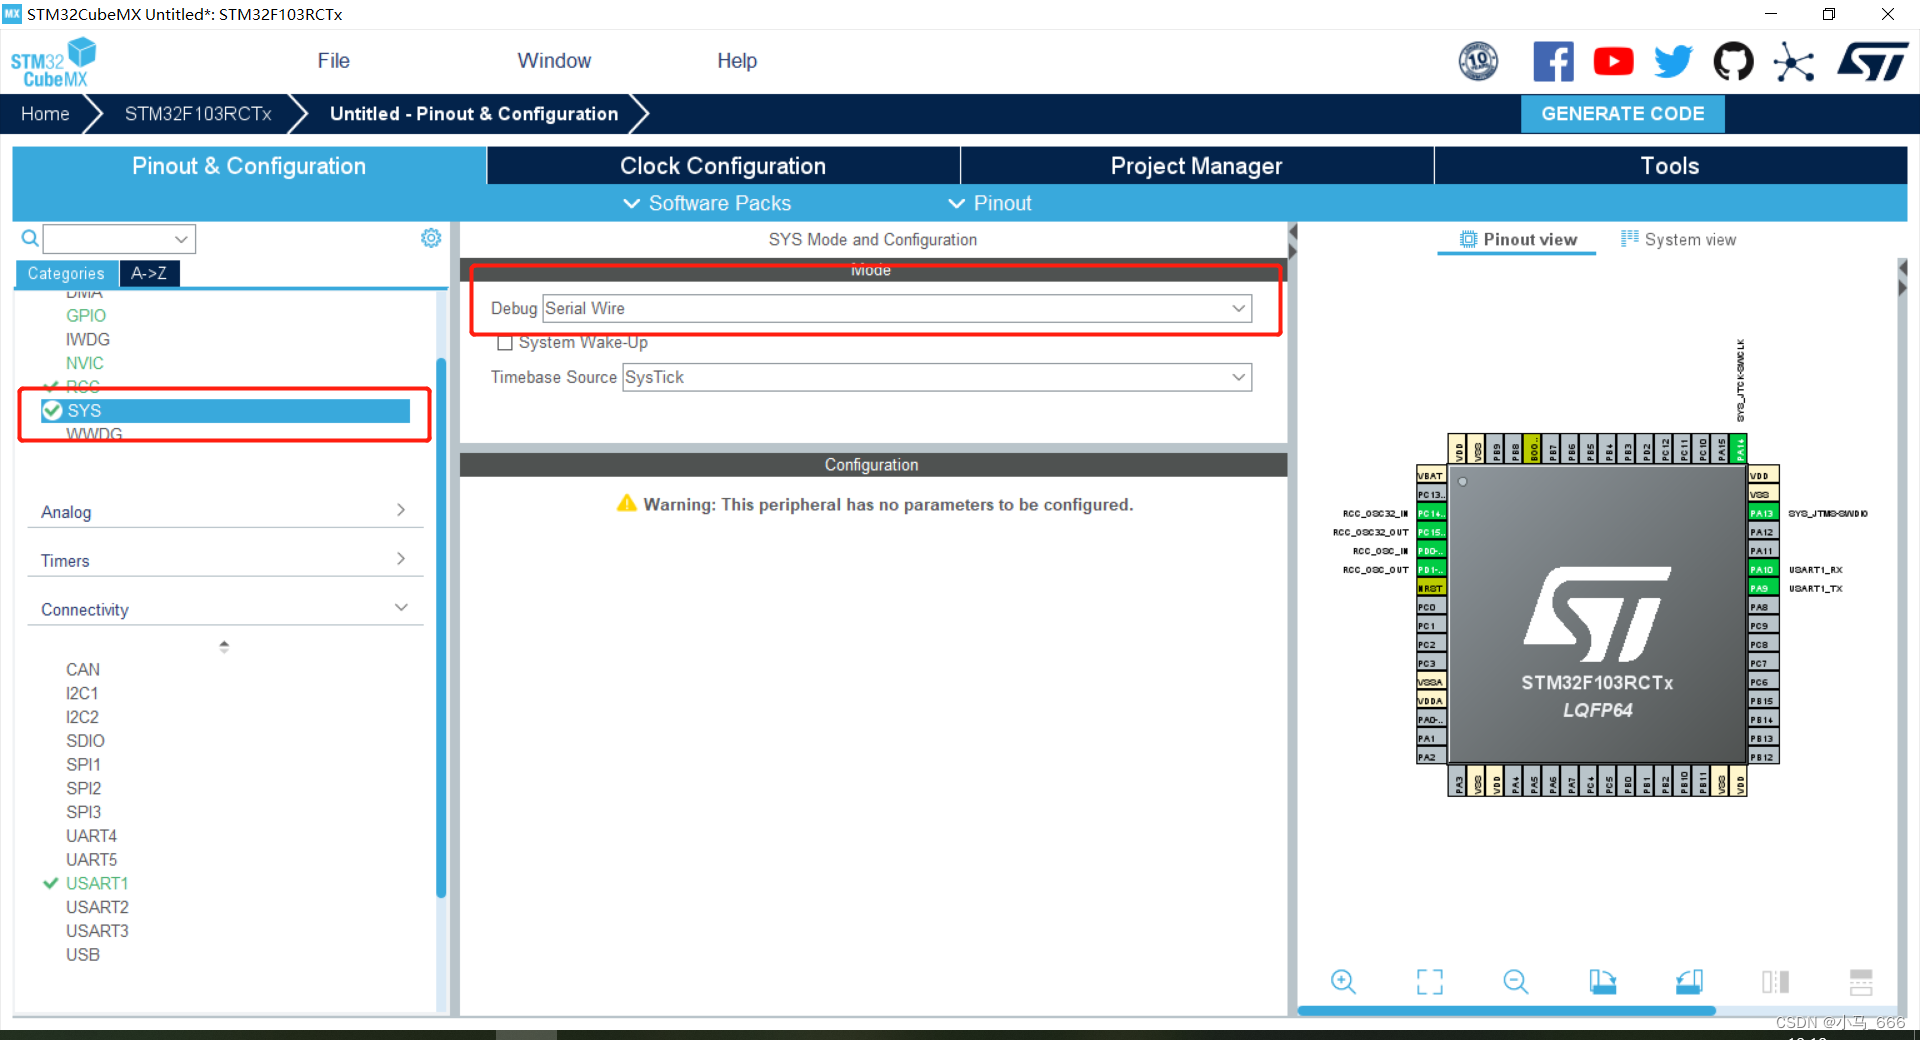
Task: Collapse the Connectivity category
Action: pos(224,609)
